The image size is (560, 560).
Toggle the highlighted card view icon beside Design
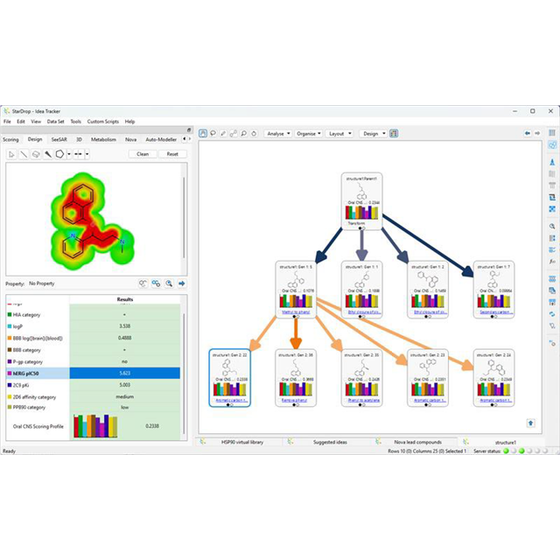(x=394, y=134)
